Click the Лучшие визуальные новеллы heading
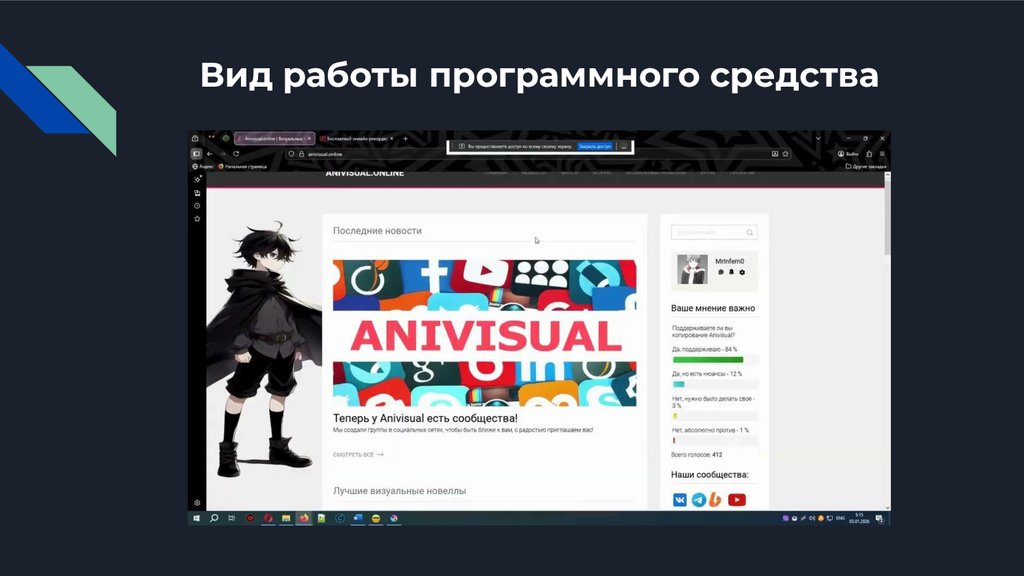This screenshot has width=1024, height=576. (400, 490)
